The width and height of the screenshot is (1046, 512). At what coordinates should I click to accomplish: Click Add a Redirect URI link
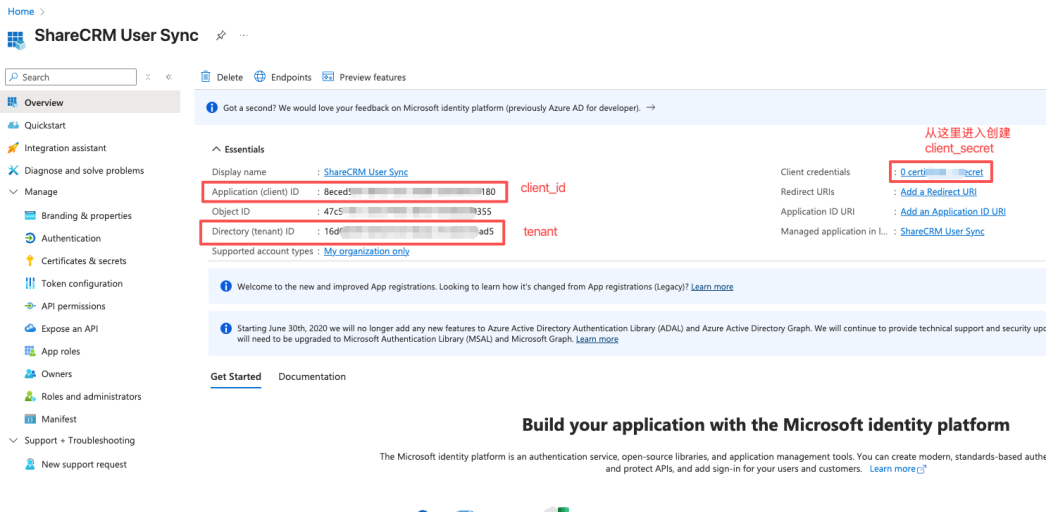click(938, 192)
